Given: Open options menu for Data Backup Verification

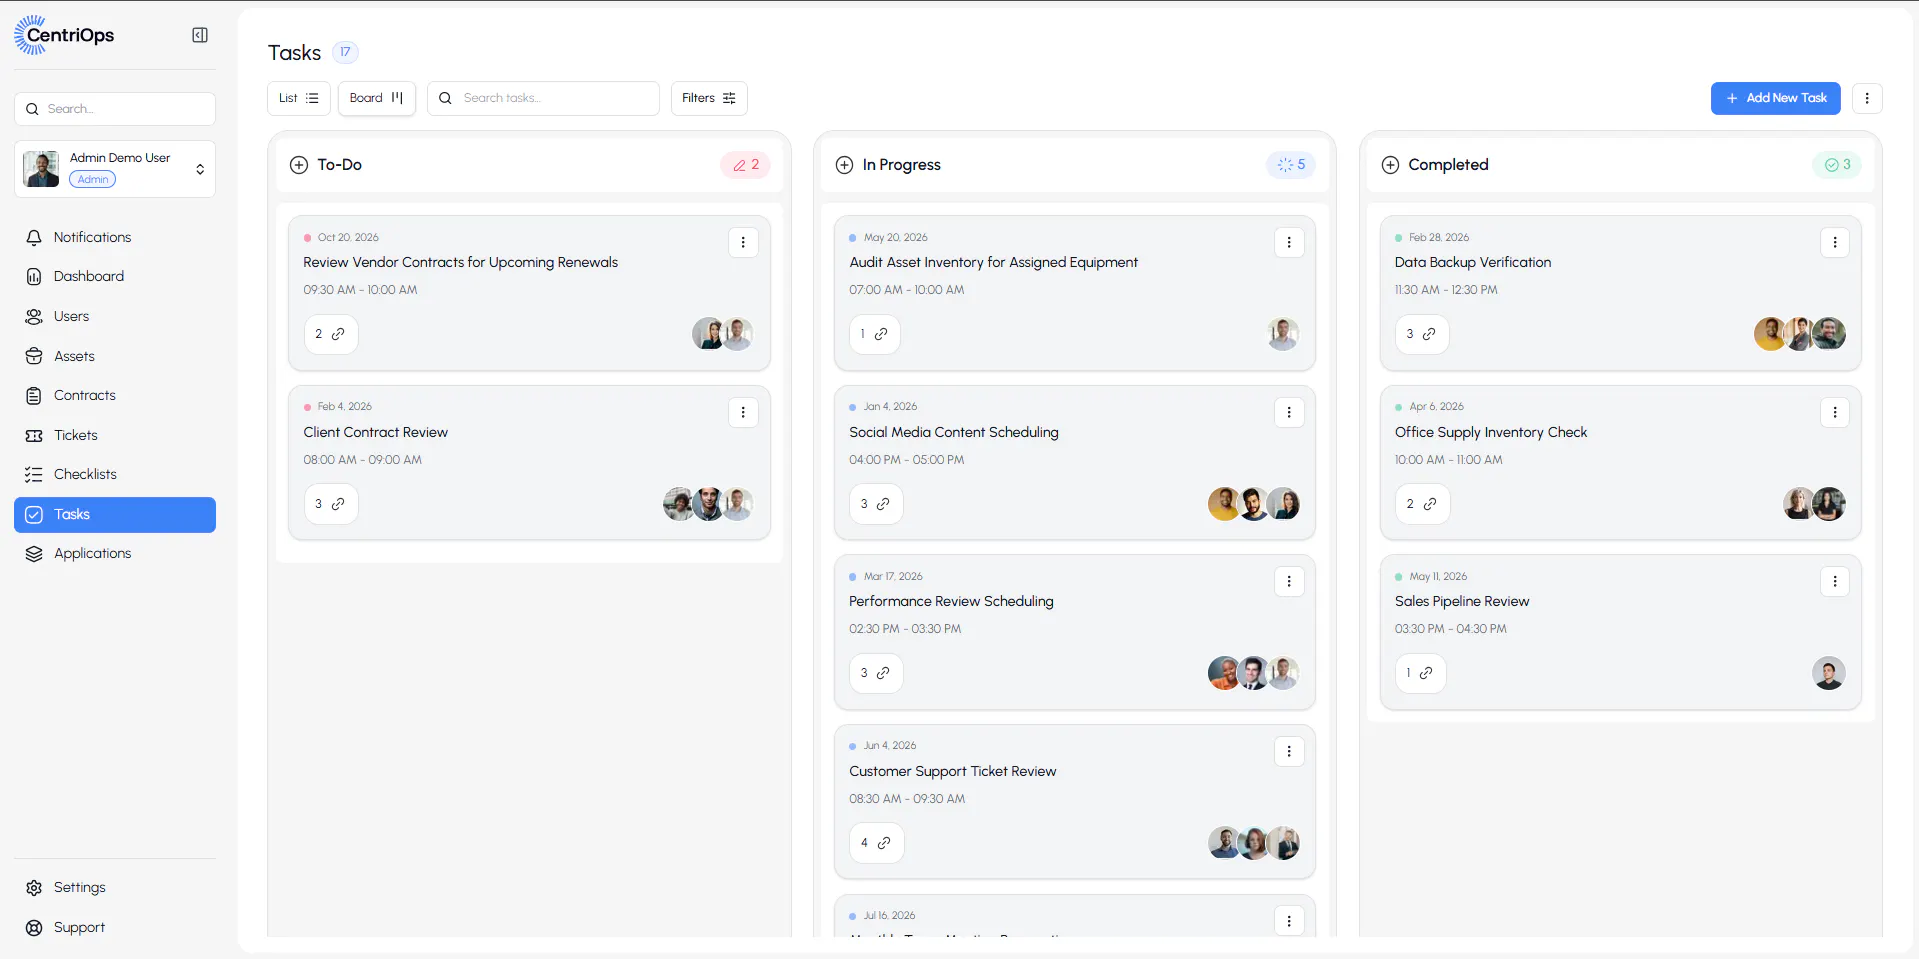Looking at the screenshot, I should click(1835, 242).
